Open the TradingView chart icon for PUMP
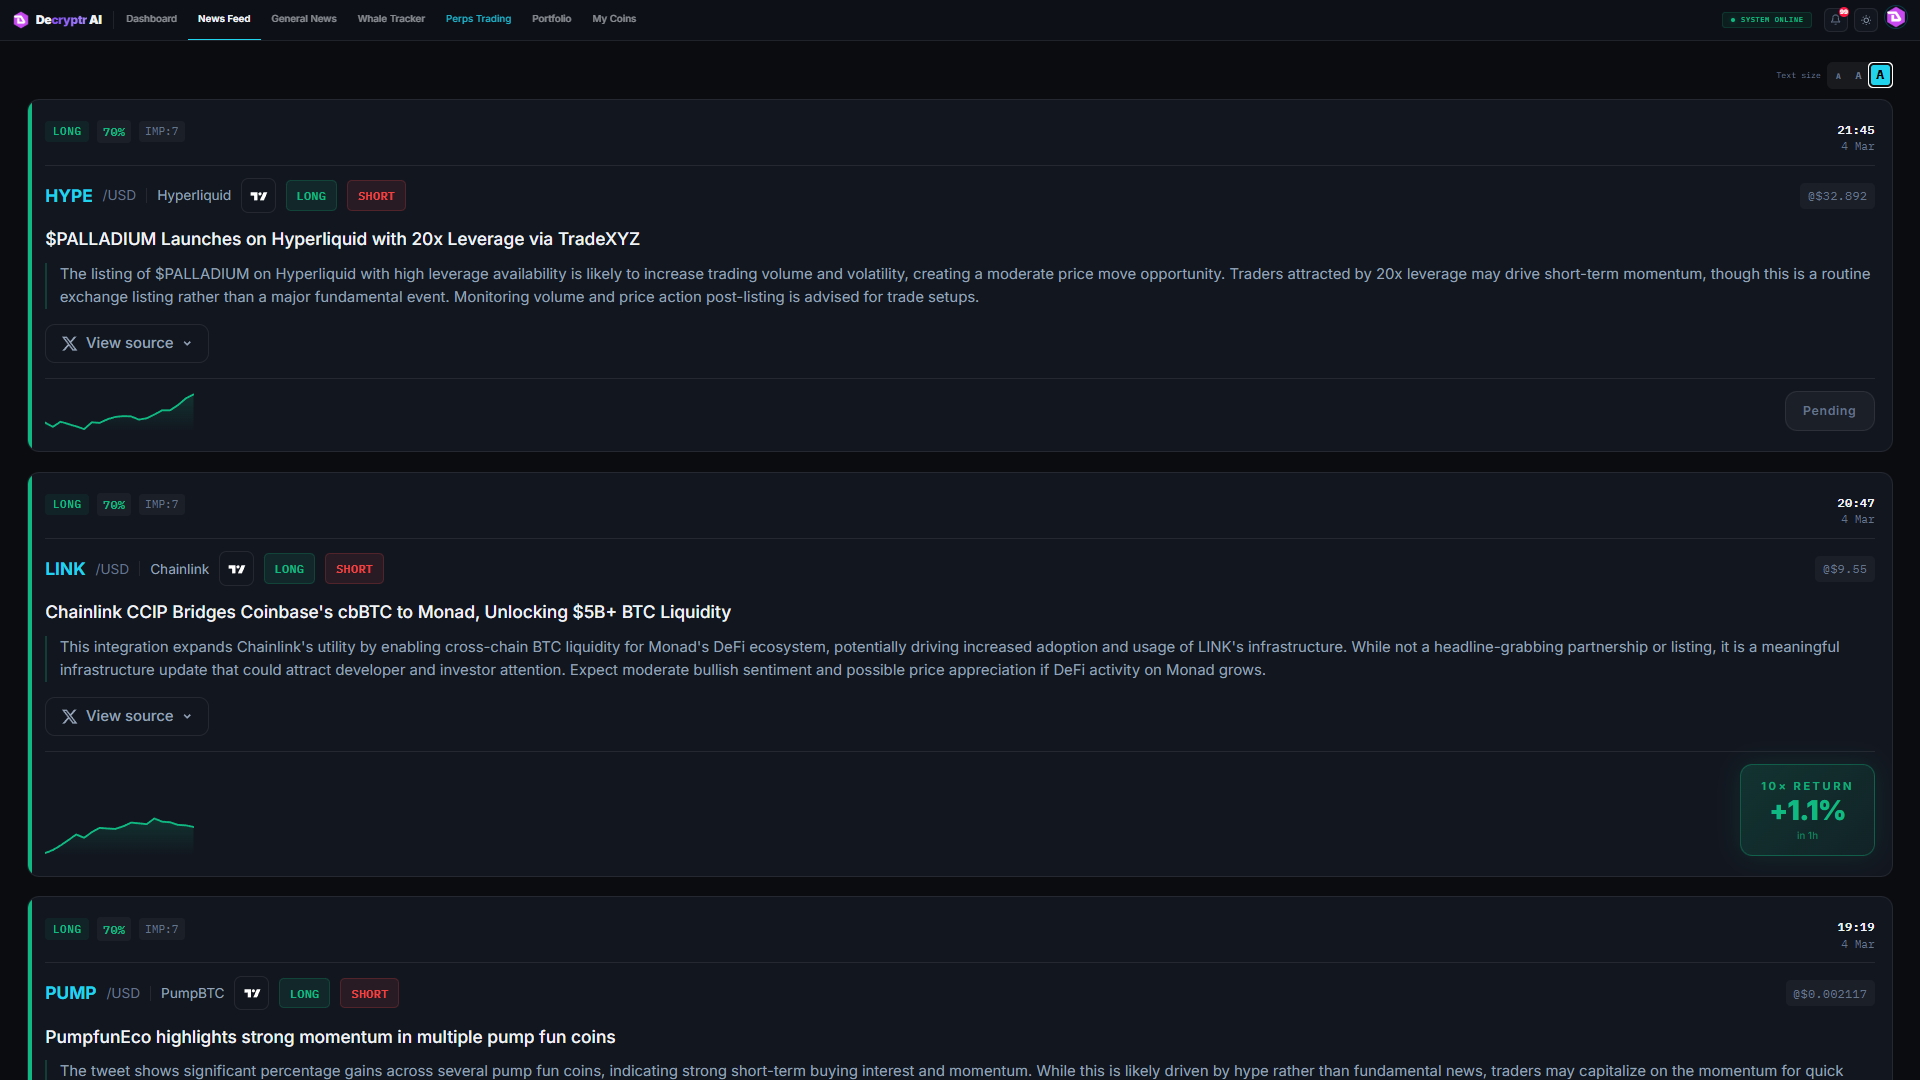The height and width of the screenshot is (1080, 1920). [x=252, y=993]
